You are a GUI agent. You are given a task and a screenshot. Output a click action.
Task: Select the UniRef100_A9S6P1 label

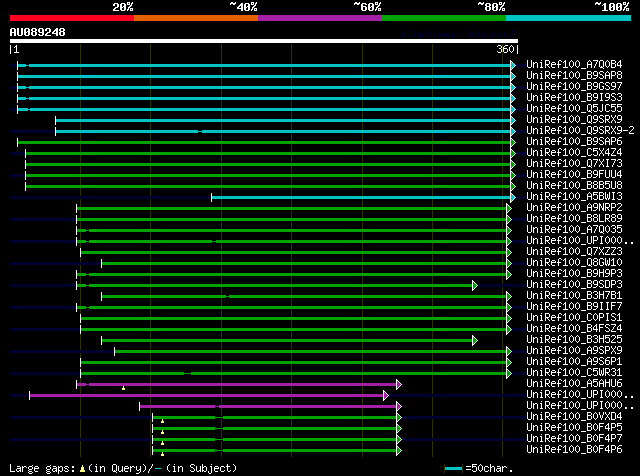(574, 362)
